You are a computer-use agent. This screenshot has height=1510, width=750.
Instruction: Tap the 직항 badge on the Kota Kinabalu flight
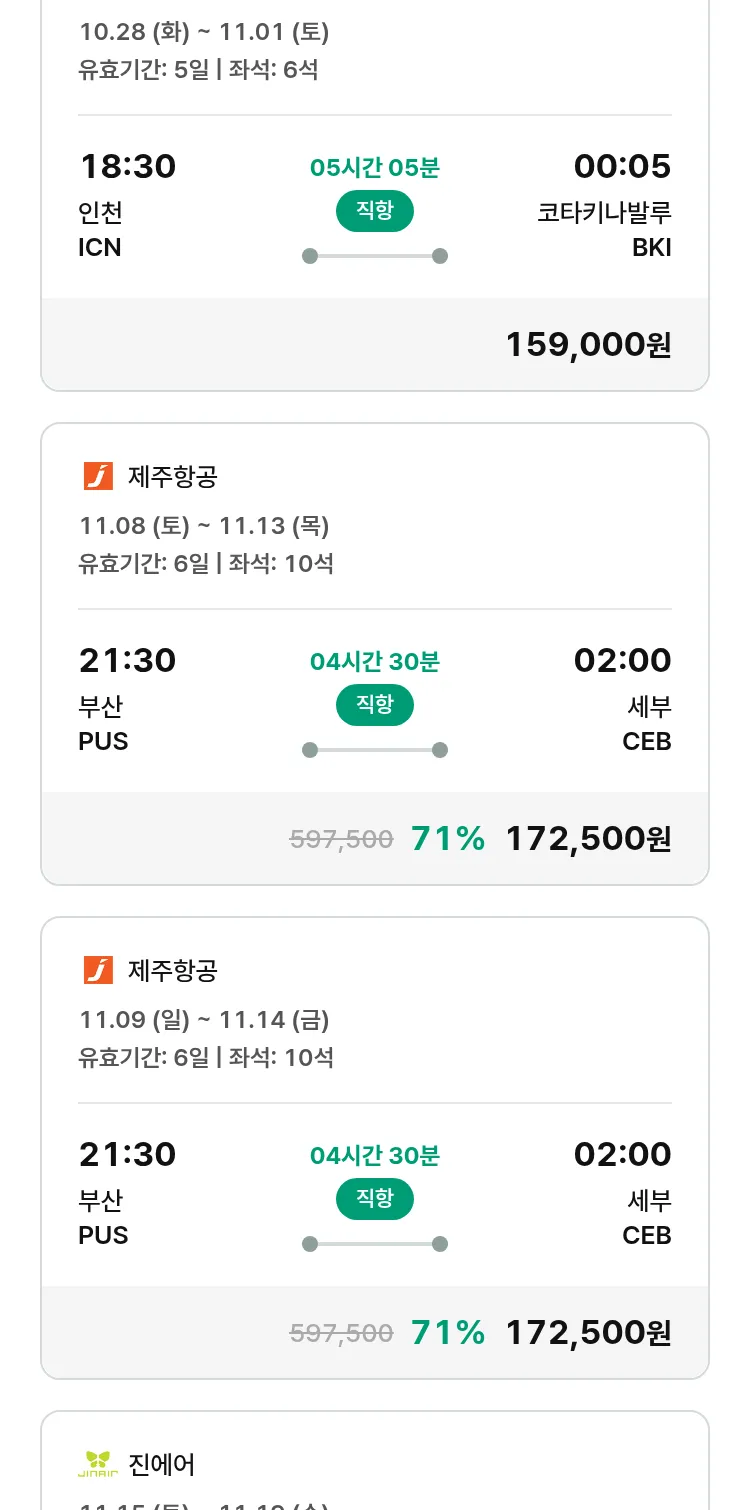tap(375, 211)
